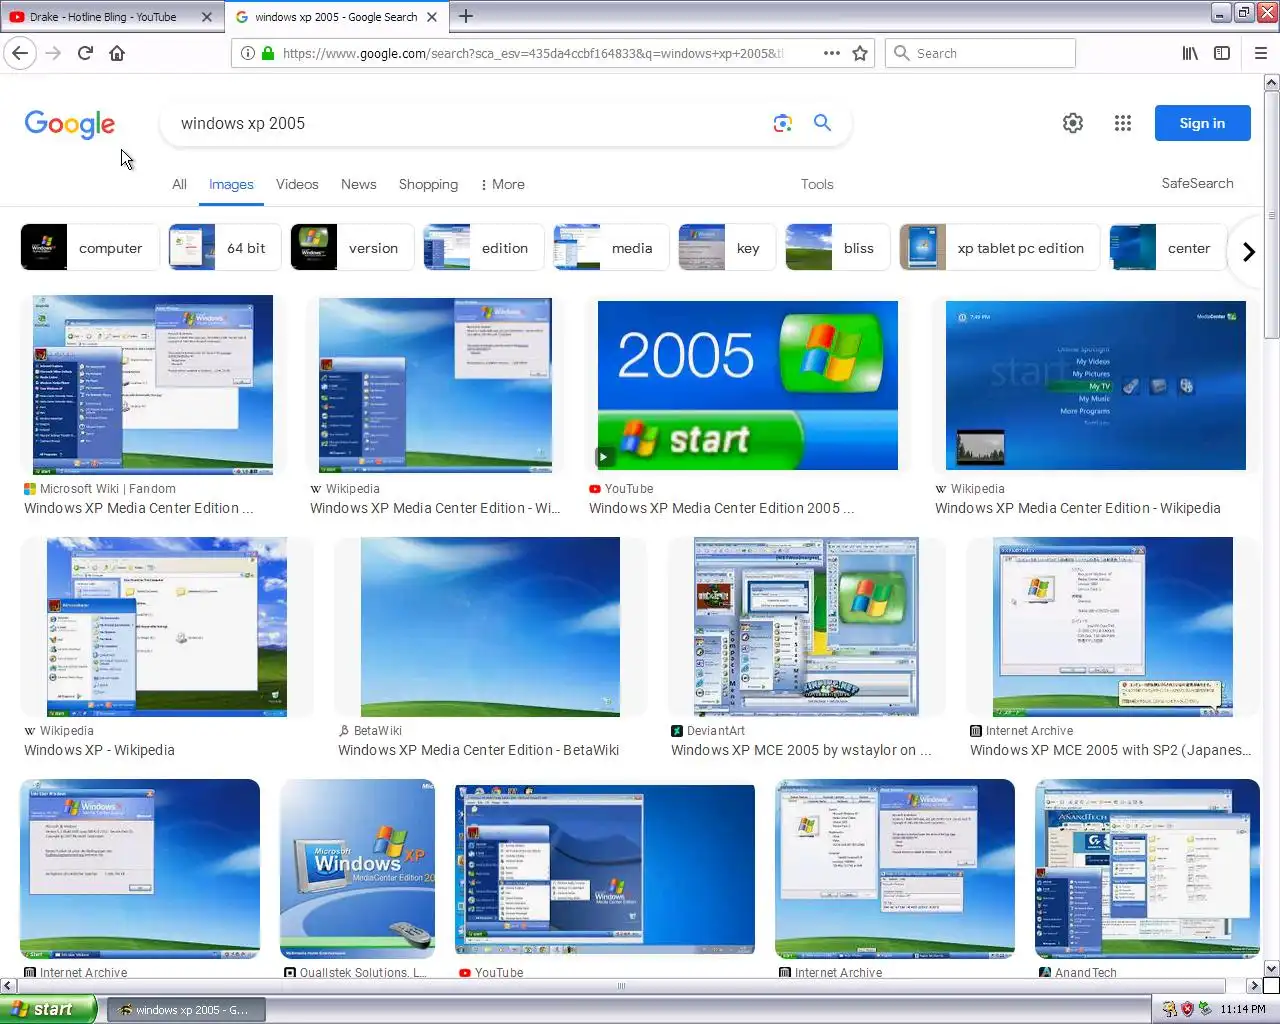Click security shield tray icon
This screenshot has height=1024, width=1280.
click(x=1187, y=1009)
